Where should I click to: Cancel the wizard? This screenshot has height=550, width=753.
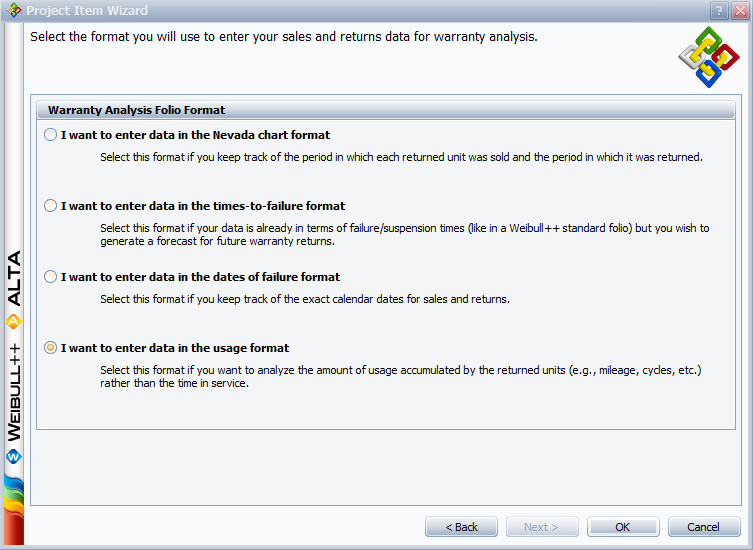tap(703, 527)
